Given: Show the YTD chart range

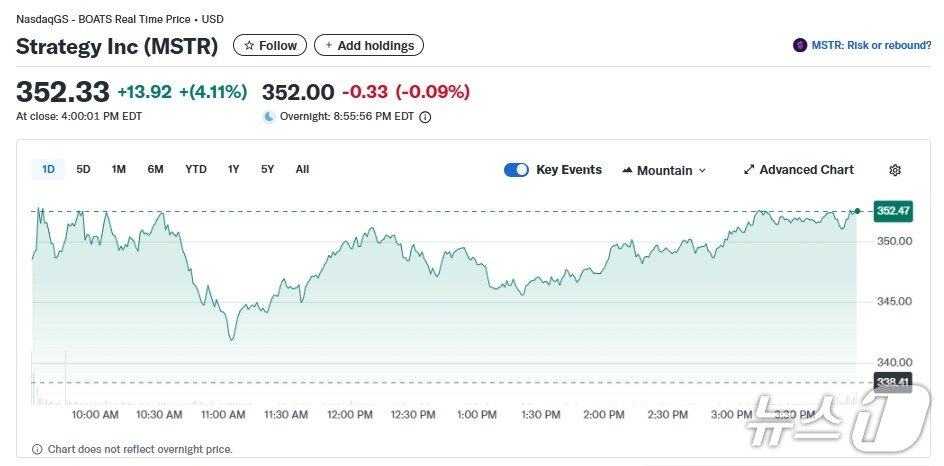Looking at the screenshot, I should 196,169.
